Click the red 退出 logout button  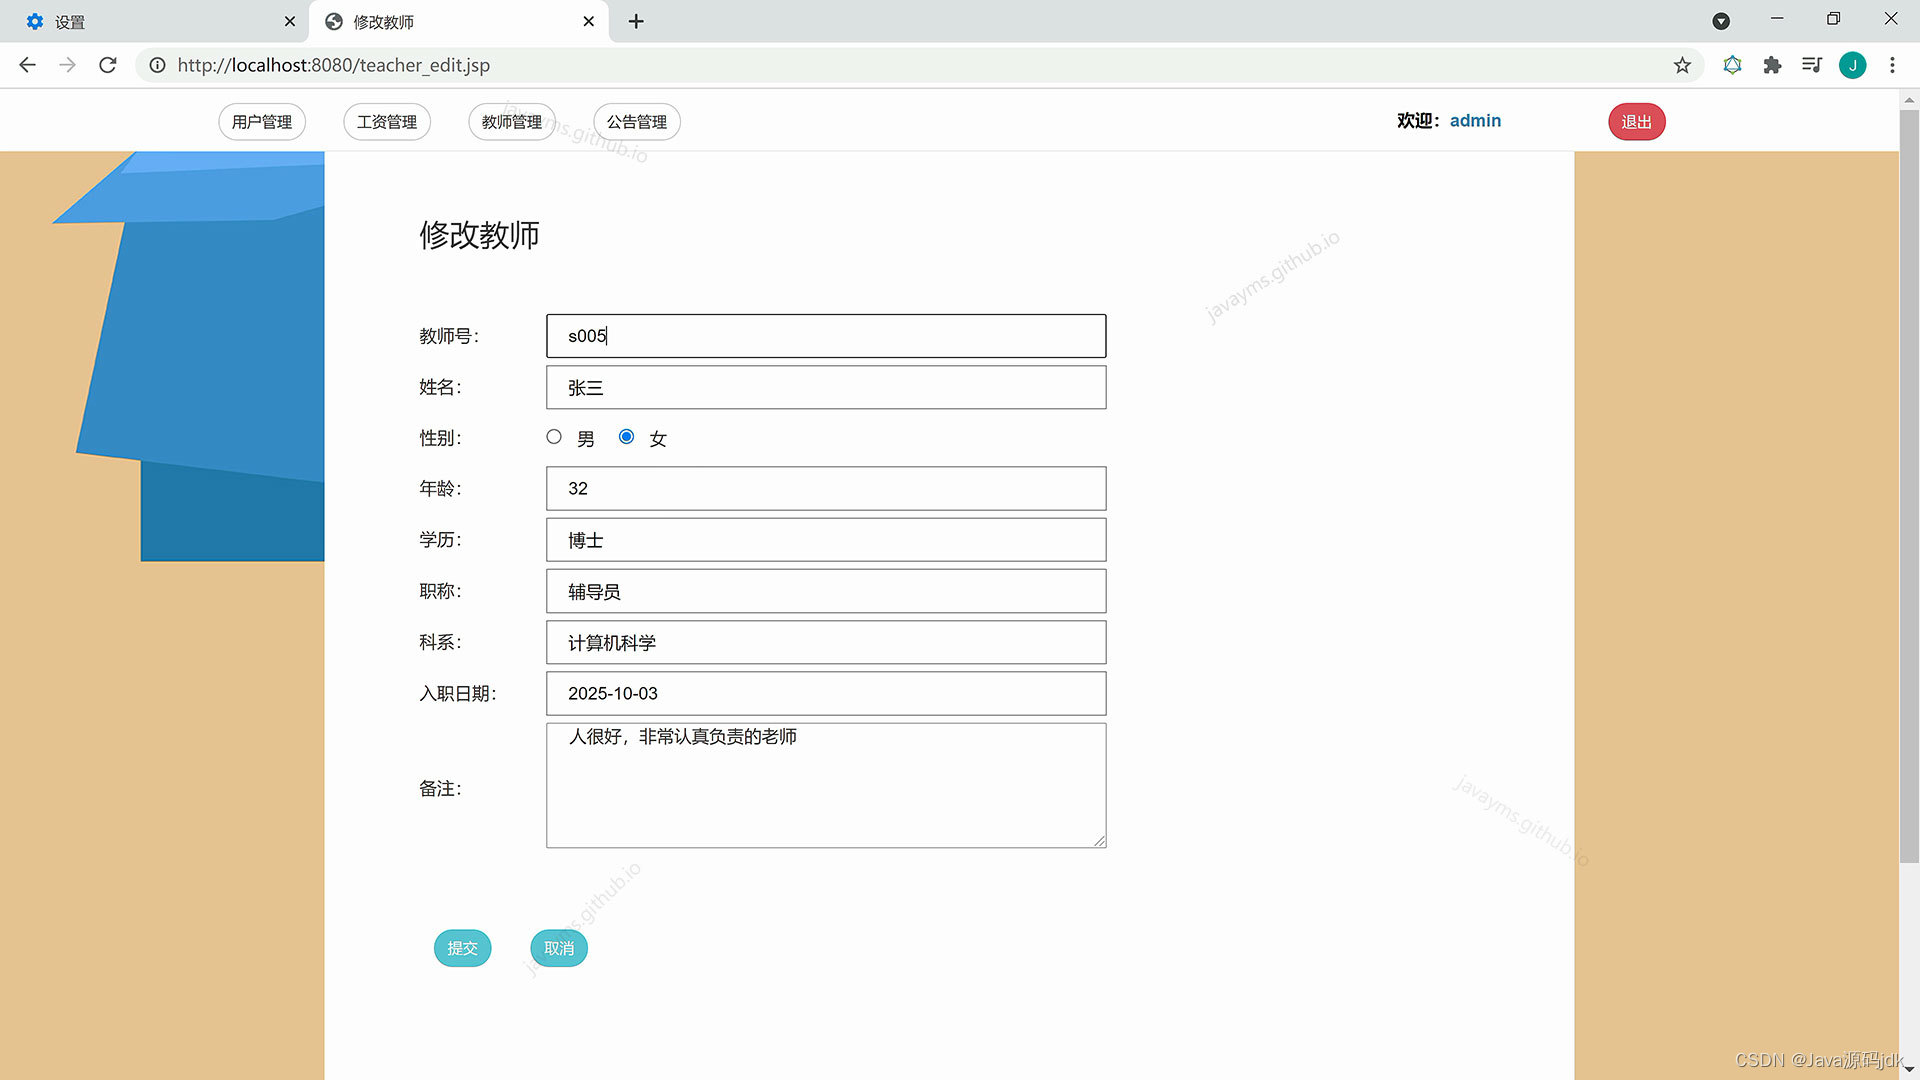[1636, 122]
